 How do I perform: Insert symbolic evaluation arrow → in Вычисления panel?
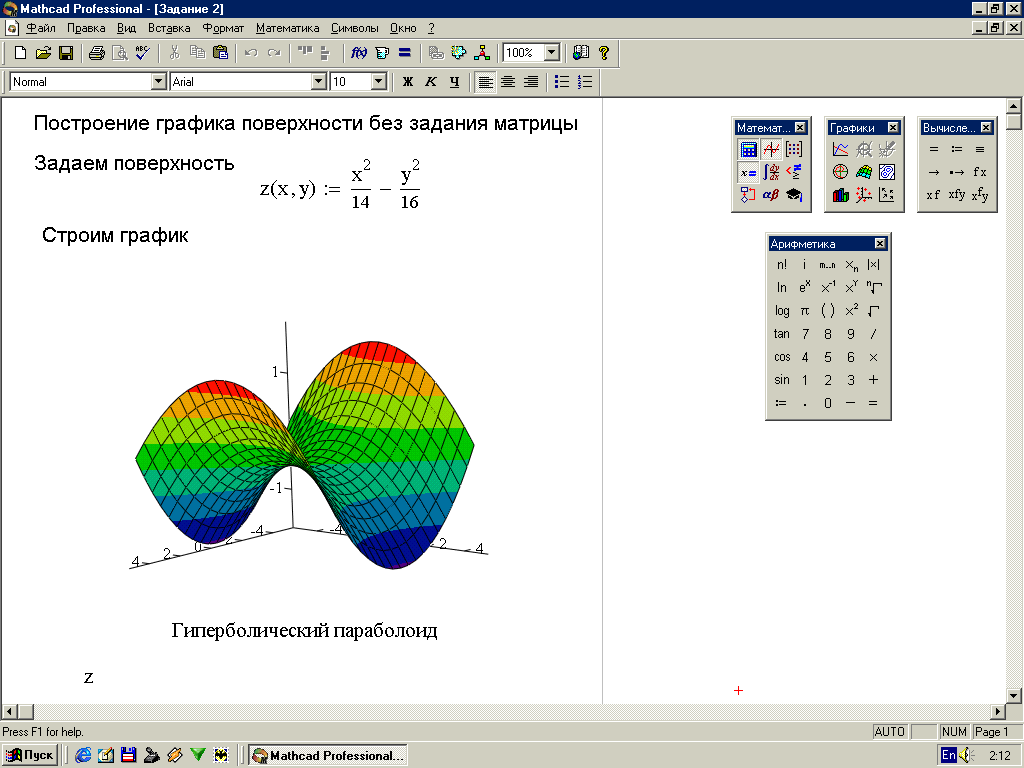coord(934,172)
